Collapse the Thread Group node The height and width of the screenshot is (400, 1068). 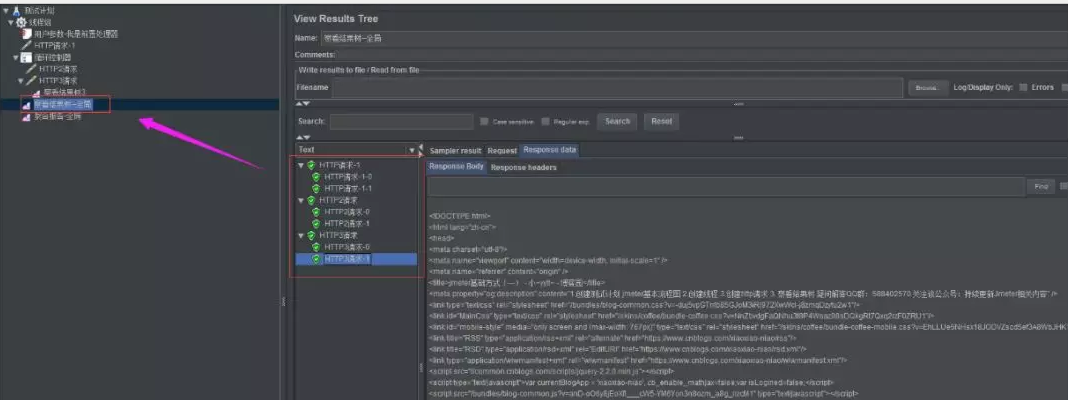pos(11,22)
